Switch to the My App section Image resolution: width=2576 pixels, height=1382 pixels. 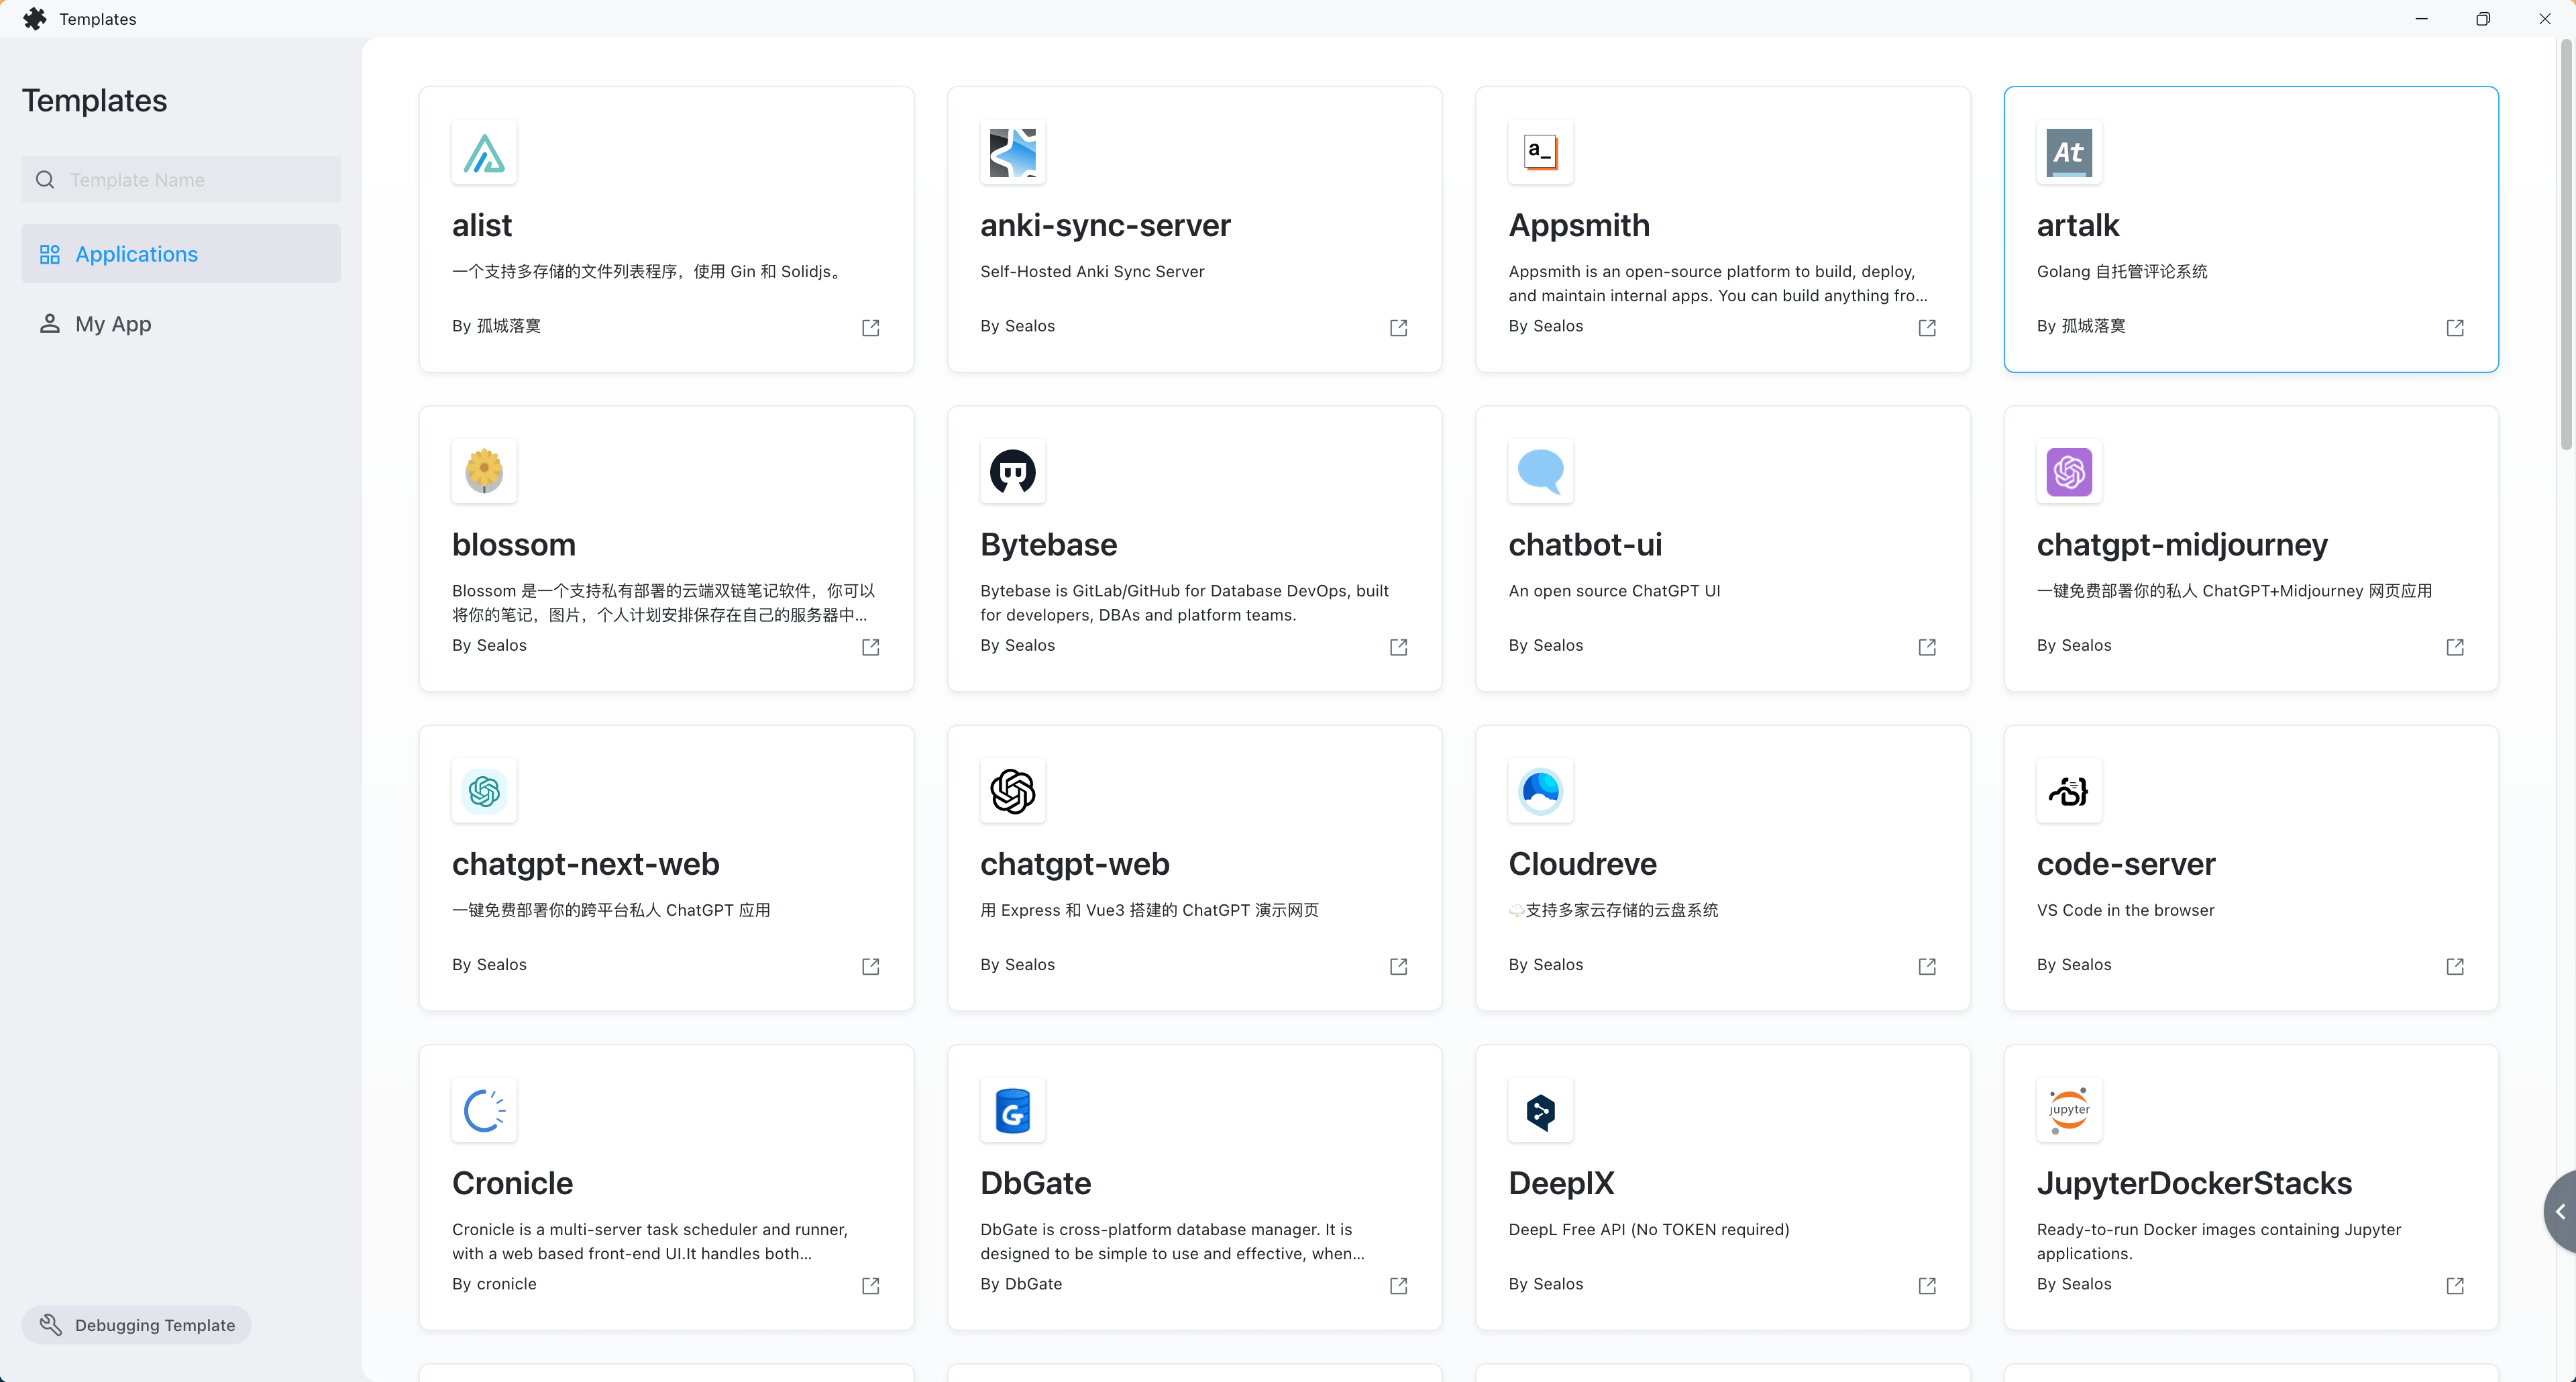(113, 324)
